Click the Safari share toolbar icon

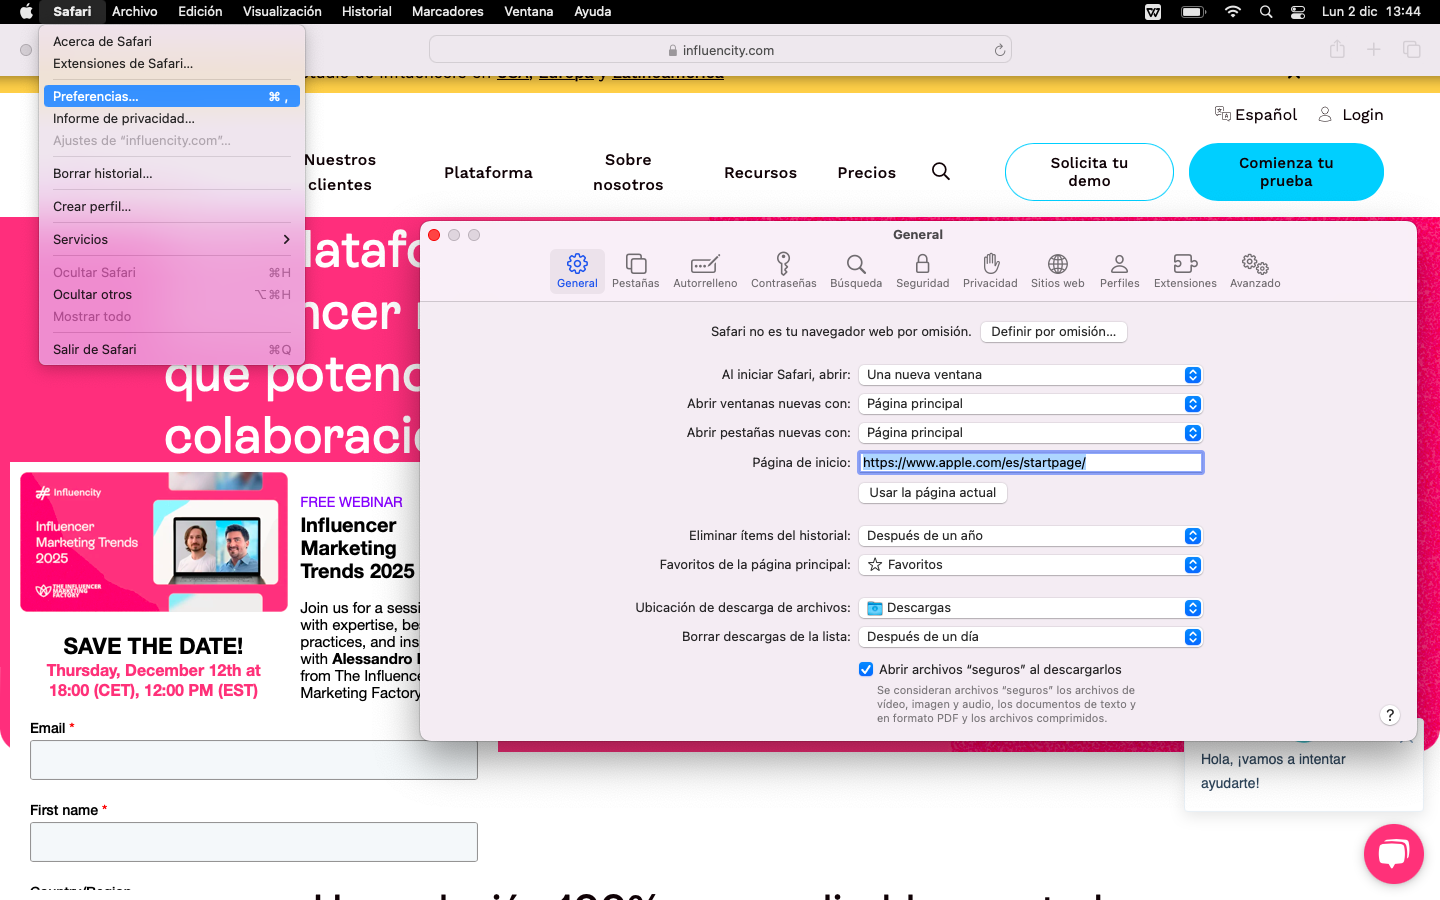(1337, 49)
